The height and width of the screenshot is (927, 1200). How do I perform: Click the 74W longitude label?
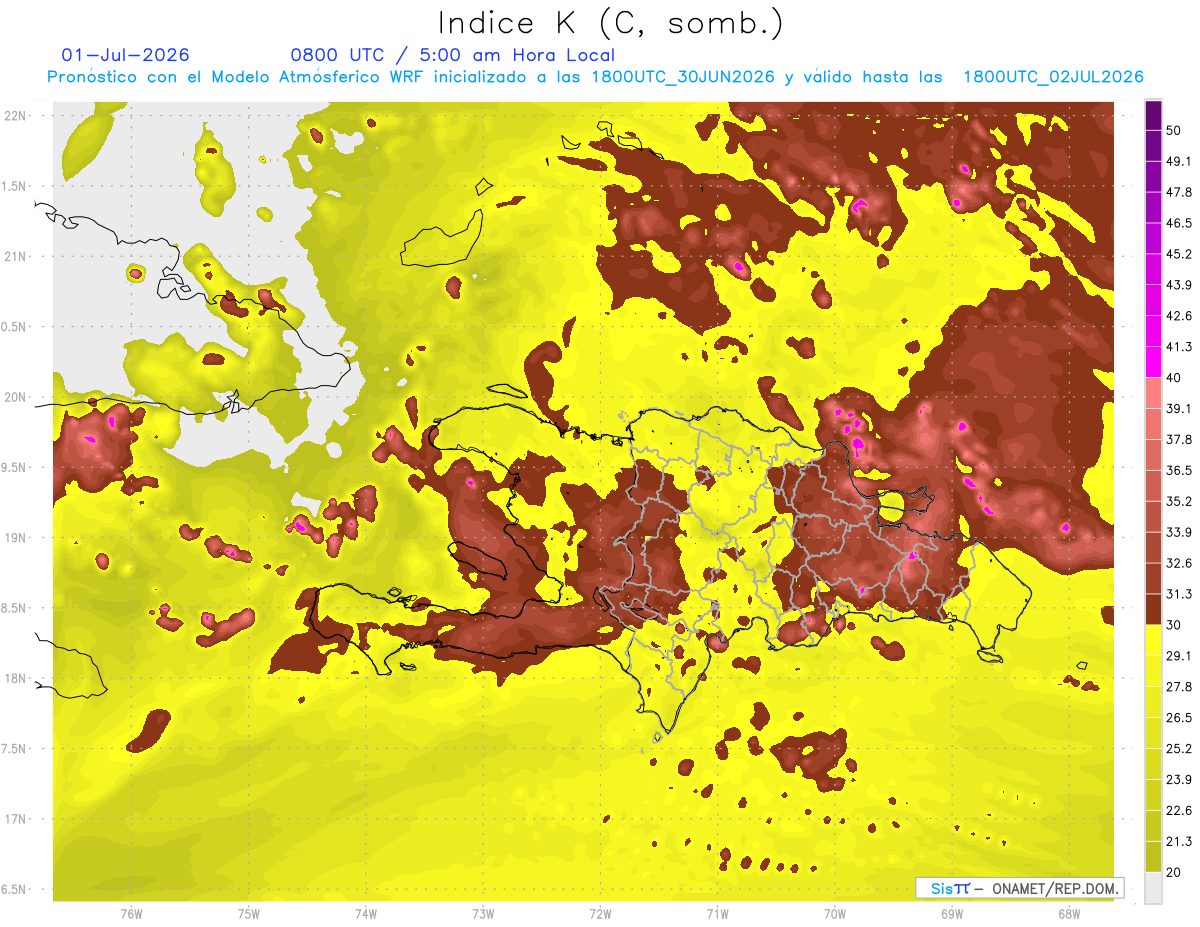366,913
